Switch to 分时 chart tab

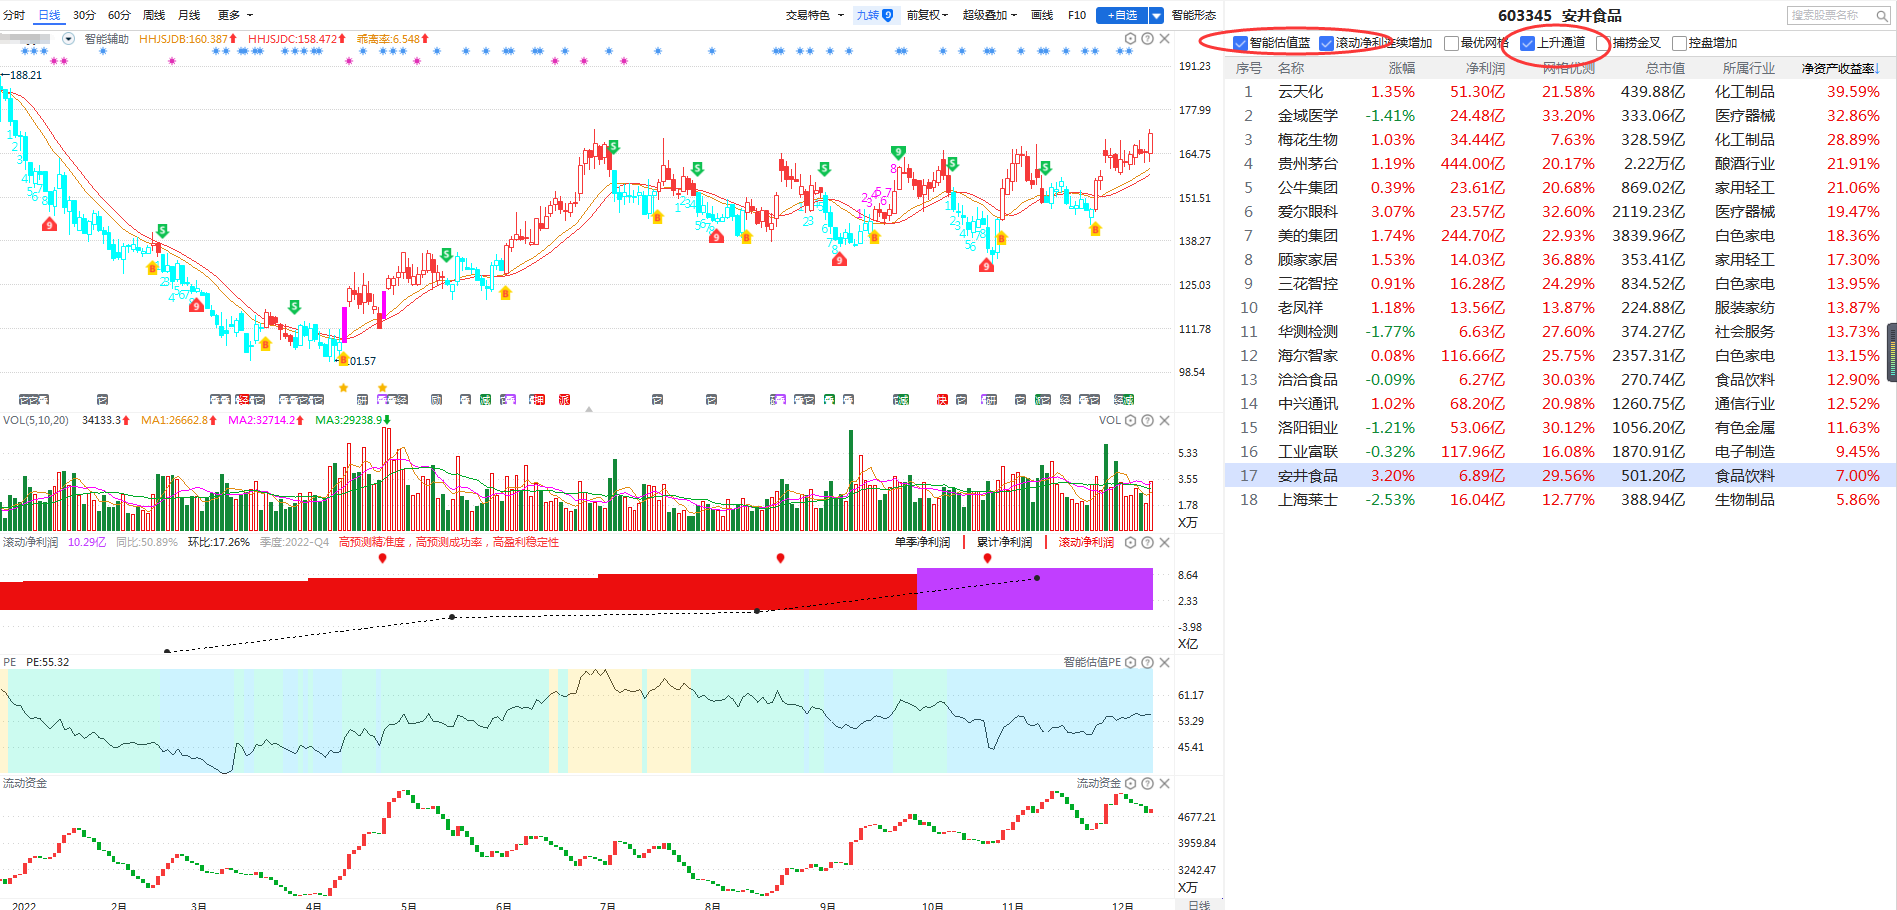(x=14, y=15)
